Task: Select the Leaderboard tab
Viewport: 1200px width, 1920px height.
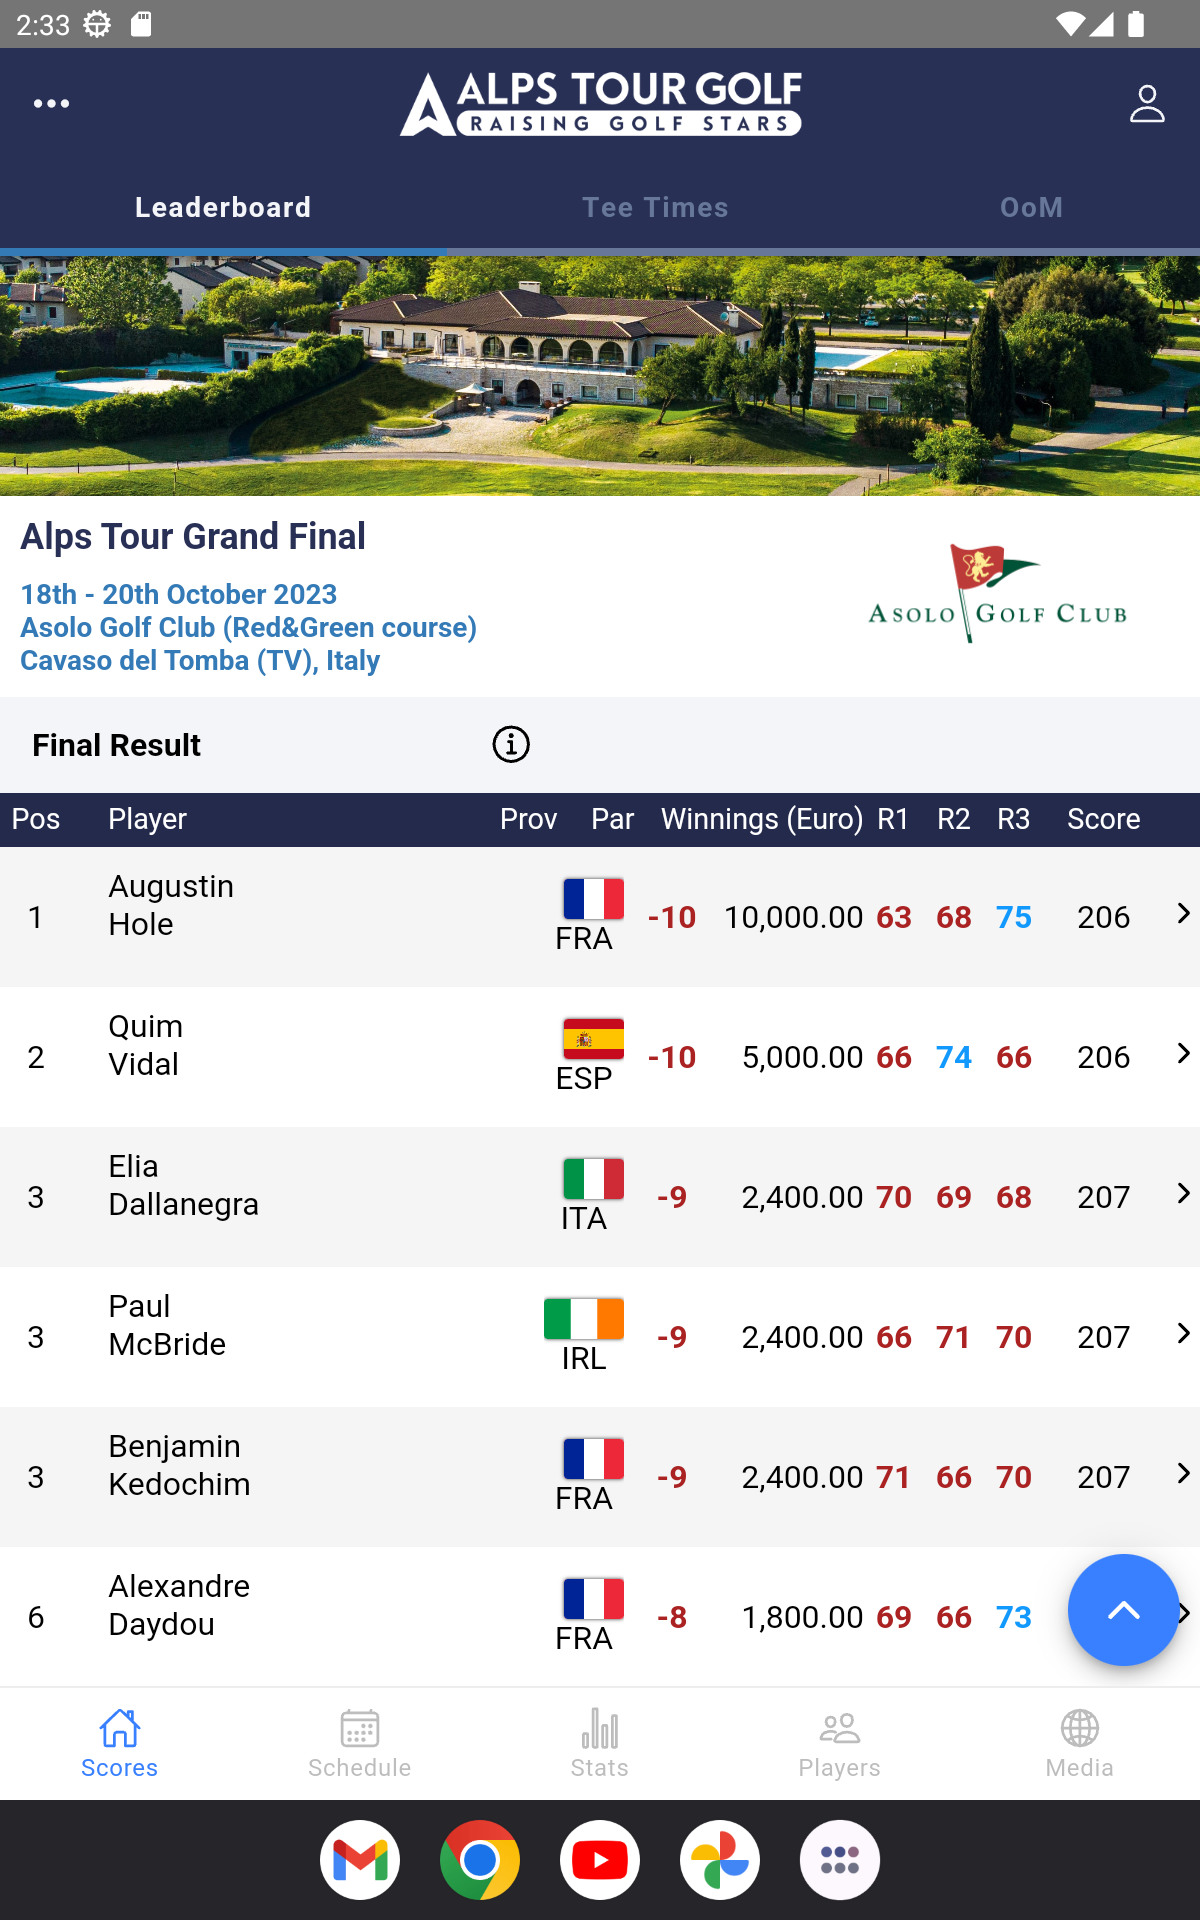Action: coord(223,208)
